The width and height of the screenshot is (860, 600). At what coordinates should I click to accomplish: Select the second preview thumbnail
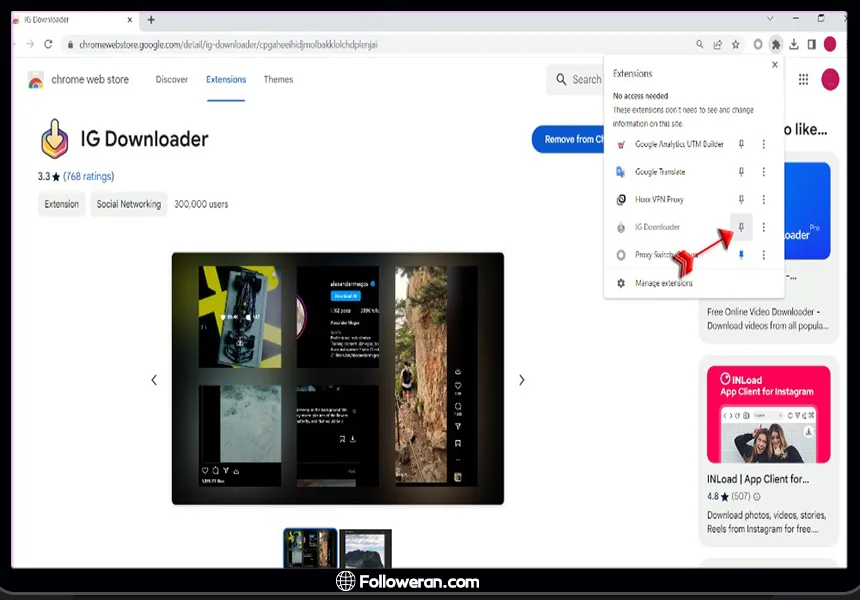(365, 548)
